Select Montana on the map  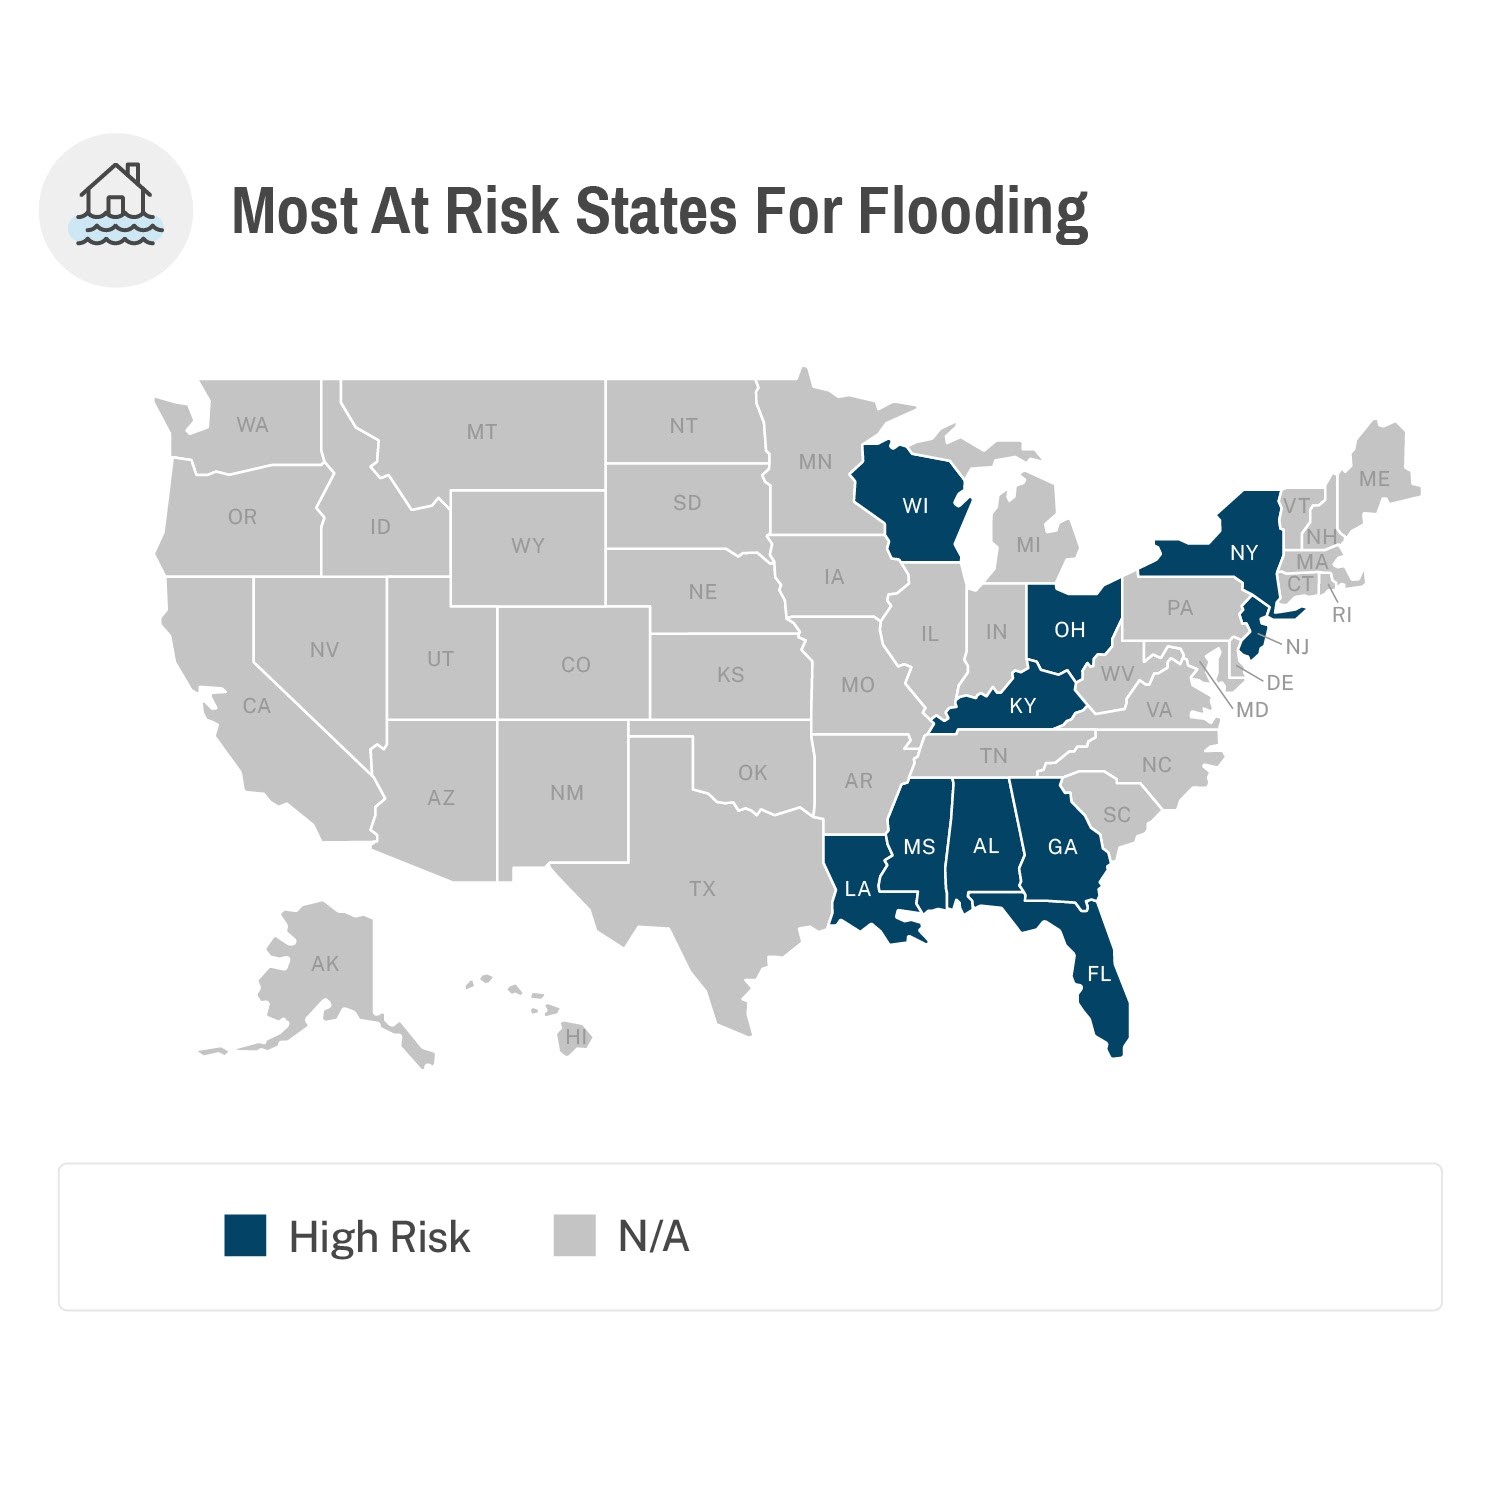click(x=481, y=432)
